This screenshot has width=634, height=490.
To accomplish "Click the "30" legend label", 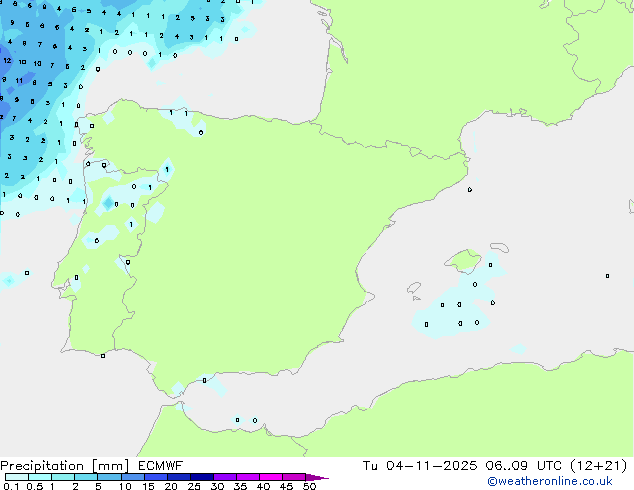I will [217, 486].
